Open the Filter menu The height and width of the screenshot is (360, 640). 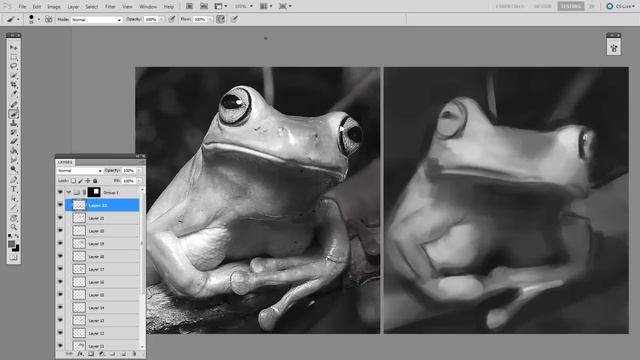point(110,7)
